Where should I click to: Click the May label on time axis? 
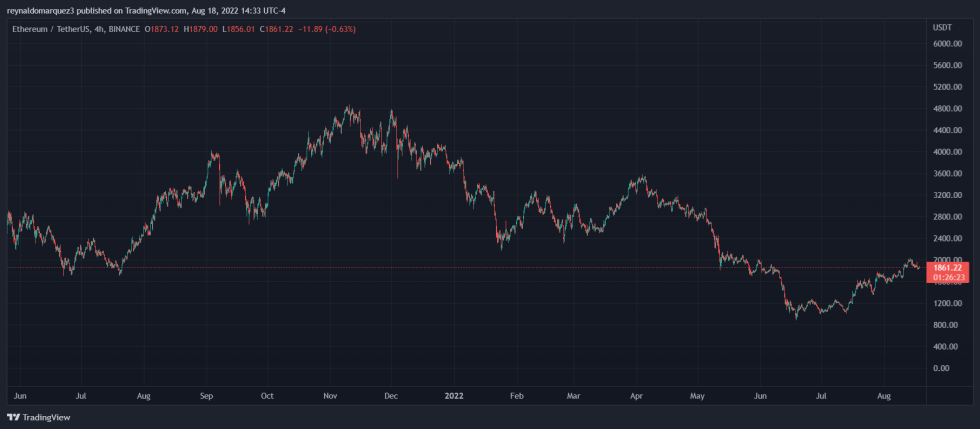tap(698, 396)
